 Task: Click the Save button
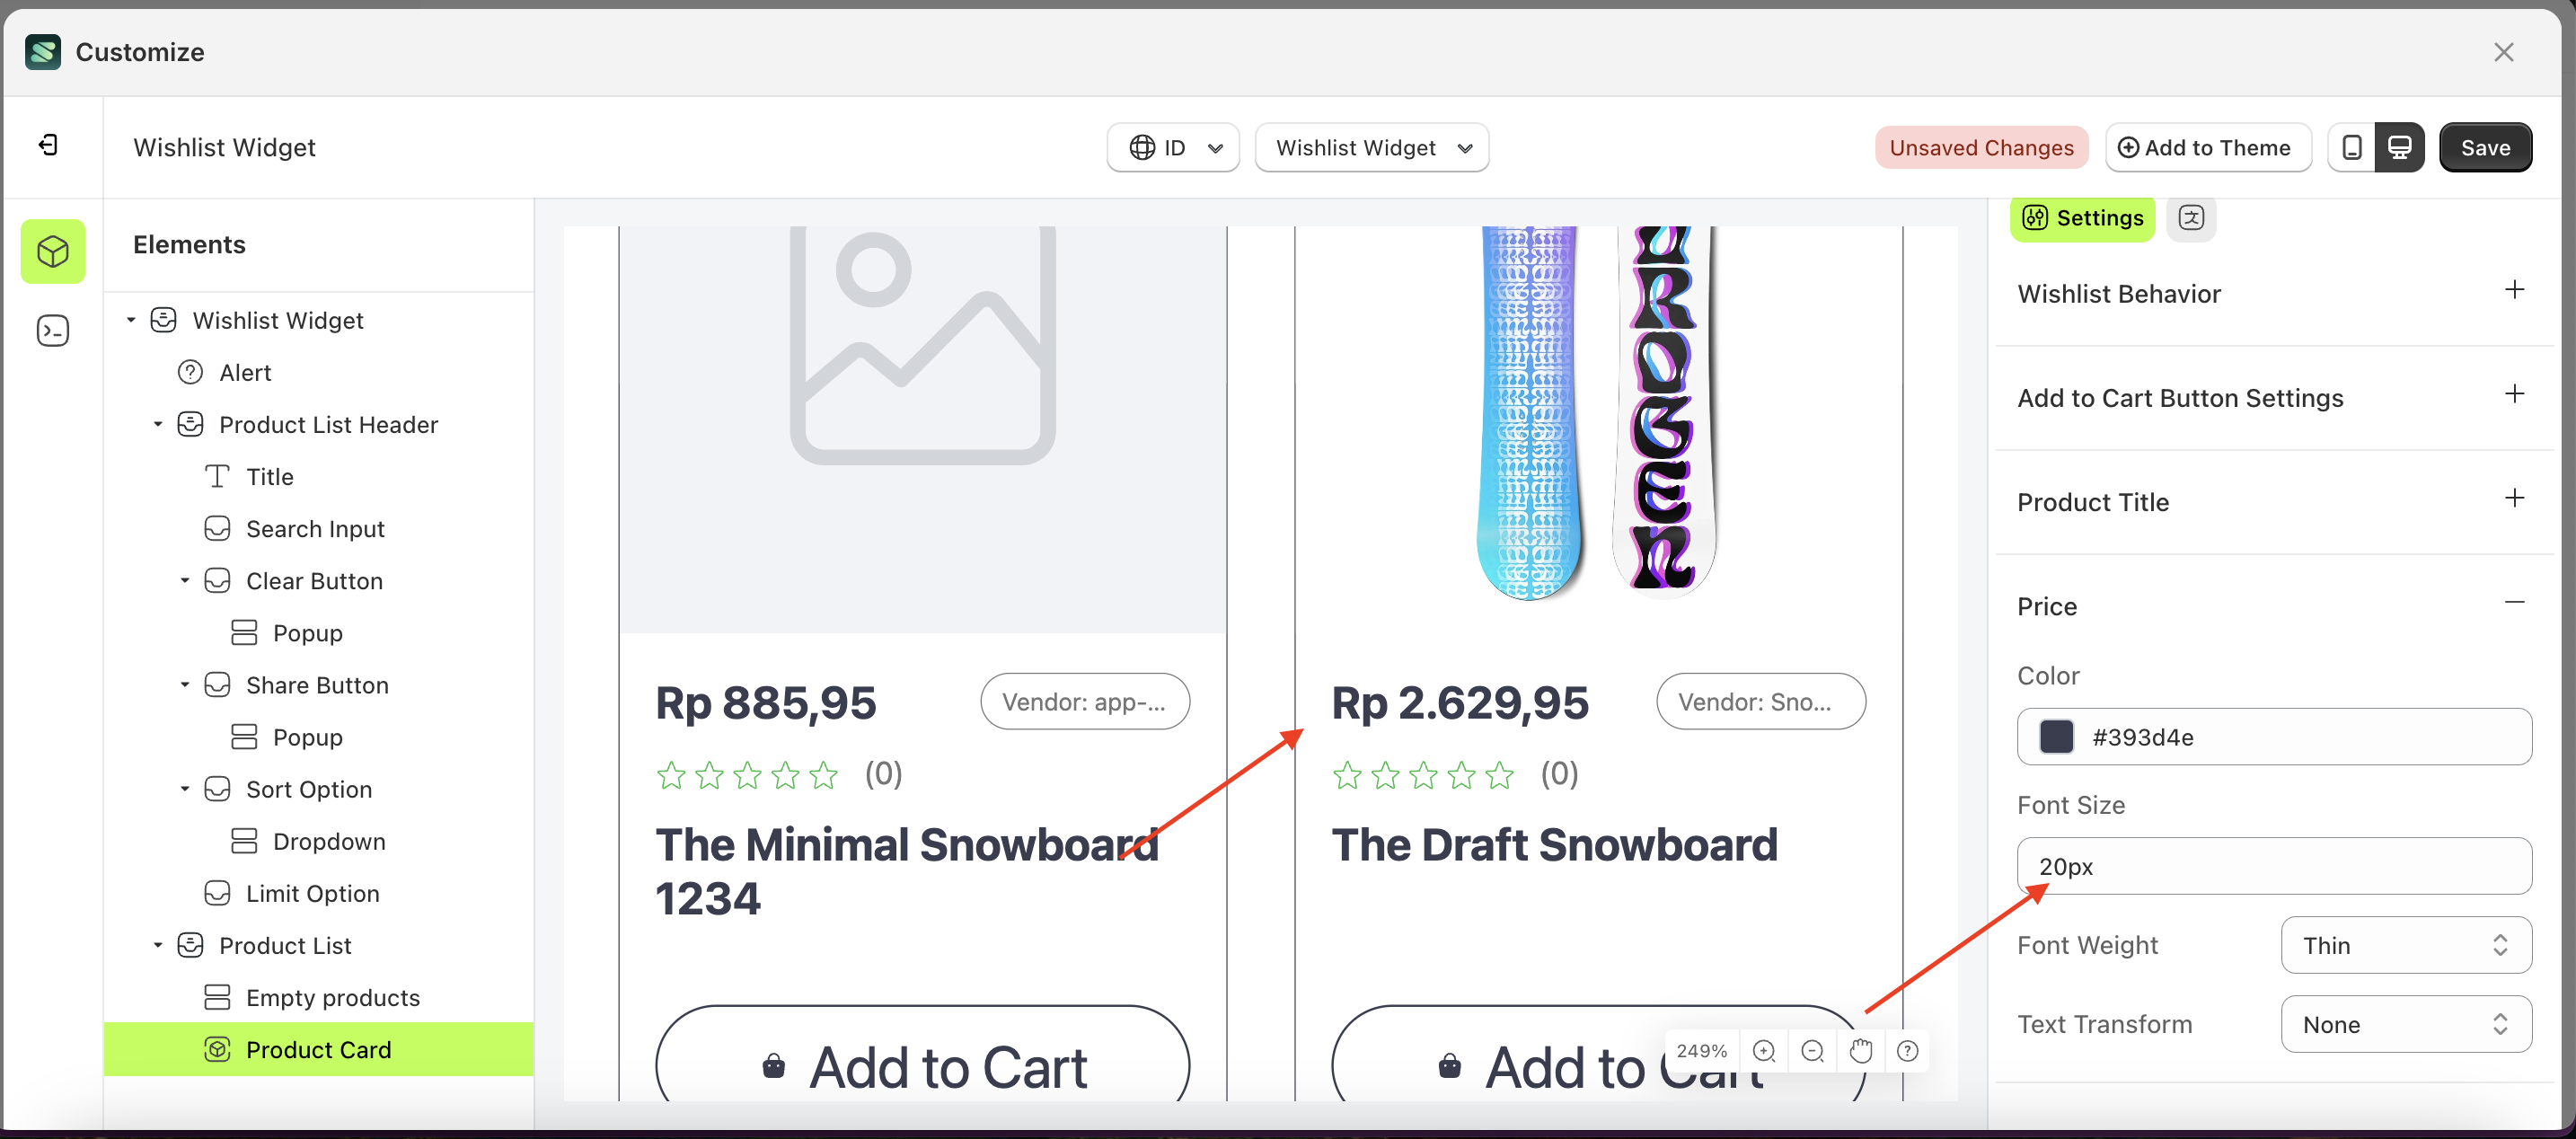click(x=2485, y=148)
